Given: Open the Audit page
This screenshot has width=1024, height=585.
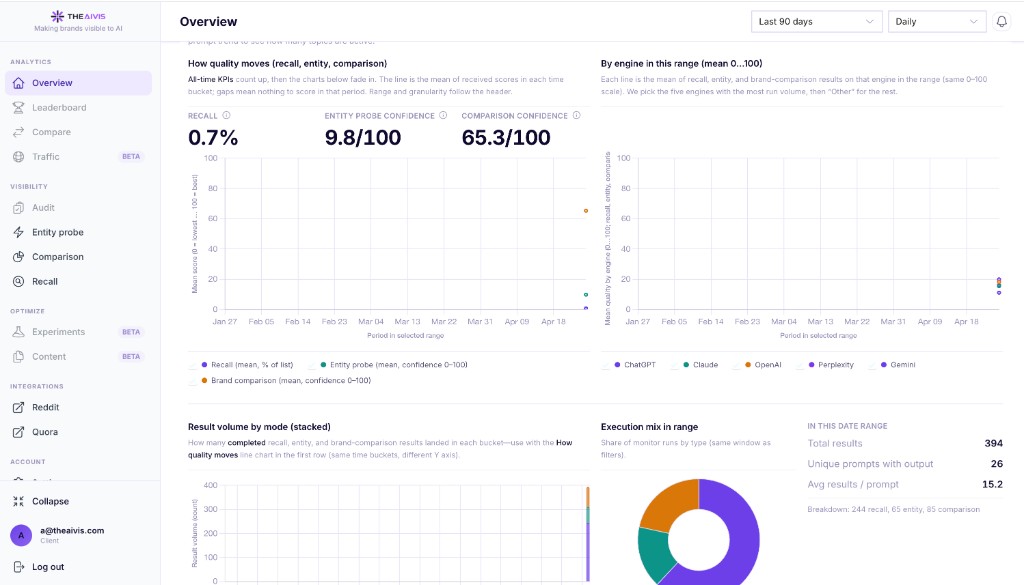Looking at the screenshot, I should (x=78, y=208).
